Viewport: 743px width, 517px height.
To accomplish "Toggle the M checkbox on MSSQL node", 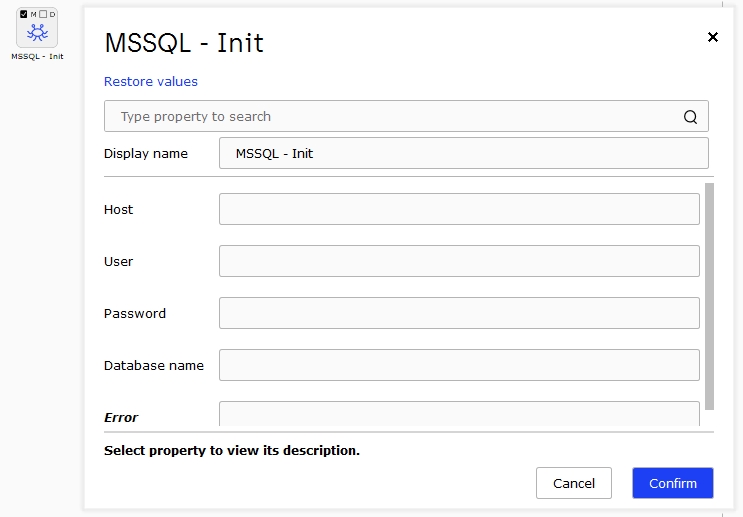I will [24, 14].
